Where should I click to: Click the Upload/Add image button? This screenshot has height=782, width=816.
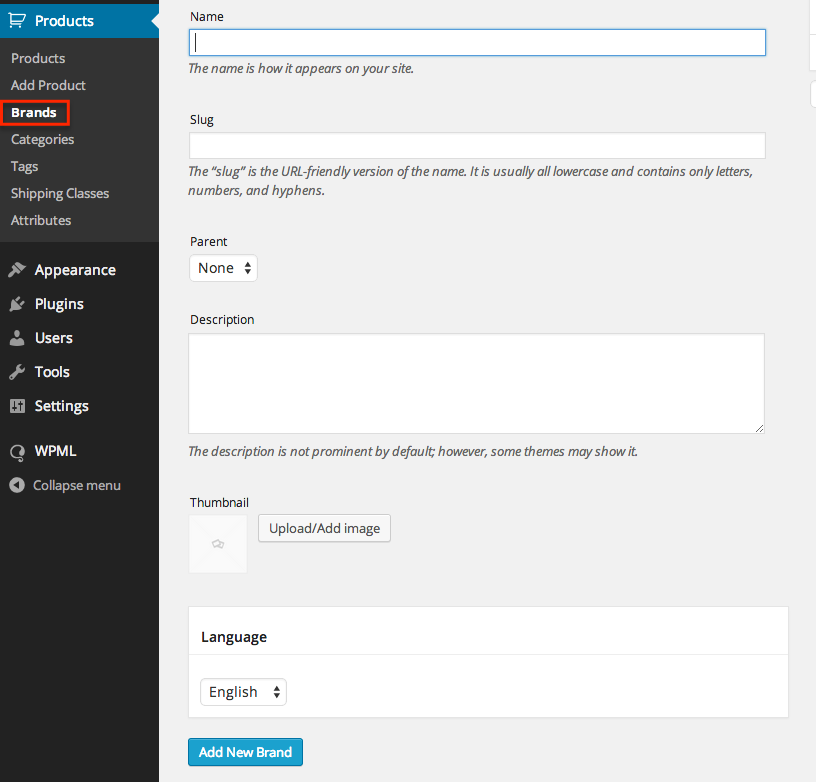pos(324,528)
